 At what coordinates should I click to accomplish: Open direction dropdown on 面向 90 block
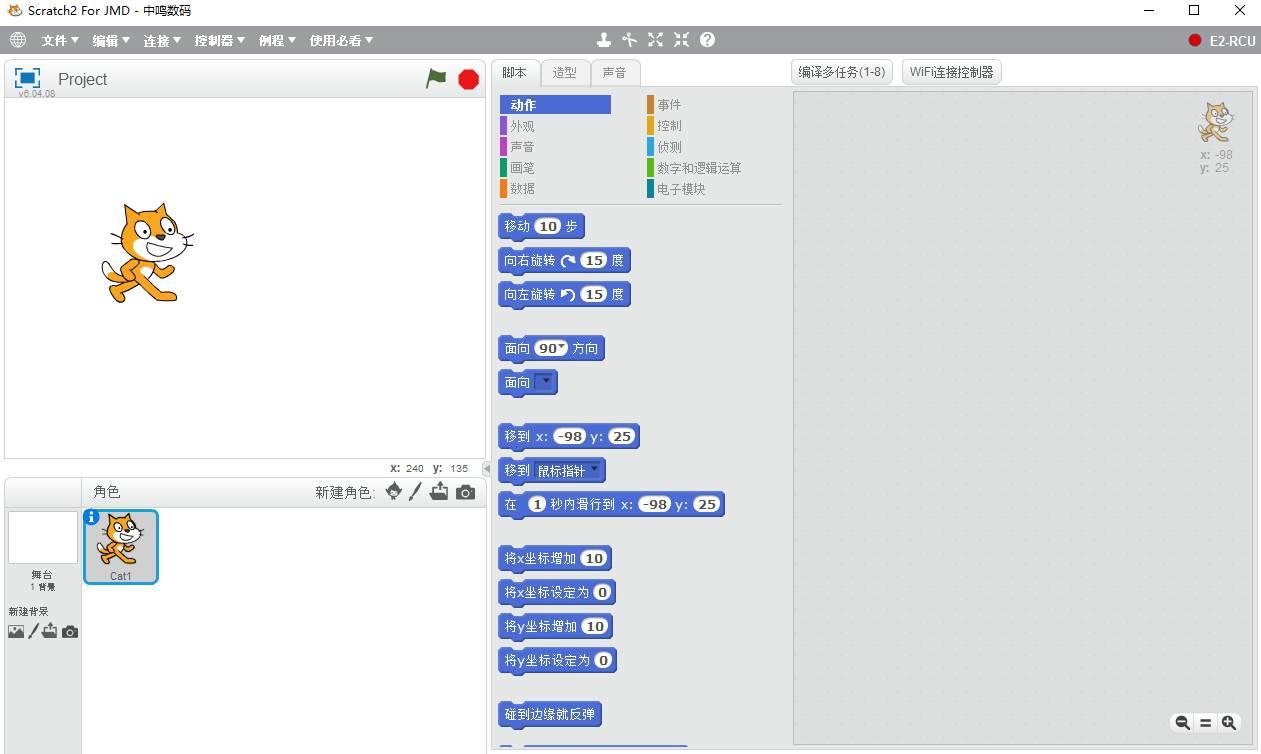pyautogui.click(x=562, y=348)
